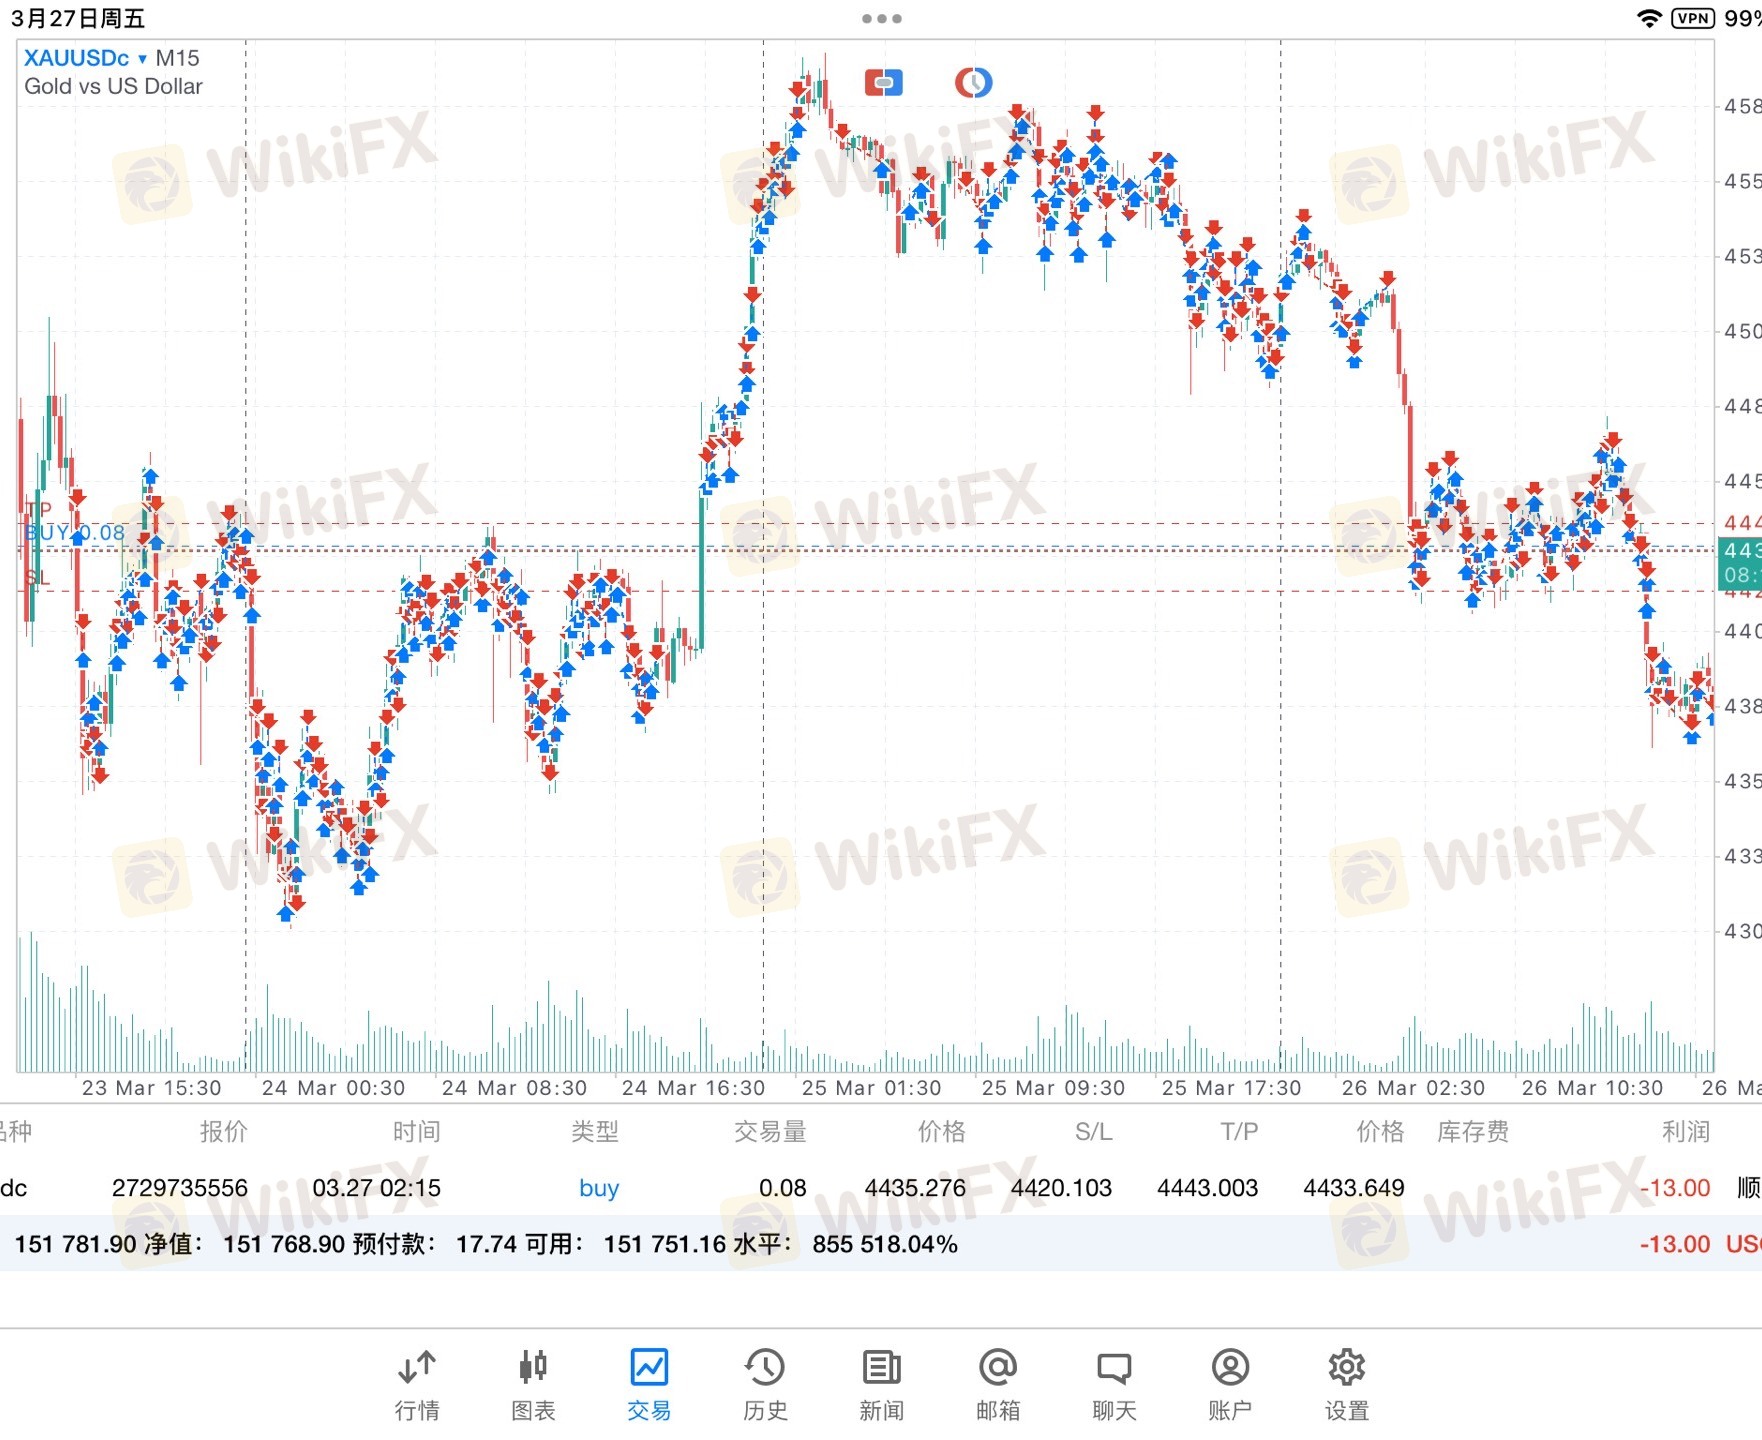Tap the 24 Mar 08:30 time axis label
The width and height of the screenshot is (1762, 1440).
click(514, 1088)
